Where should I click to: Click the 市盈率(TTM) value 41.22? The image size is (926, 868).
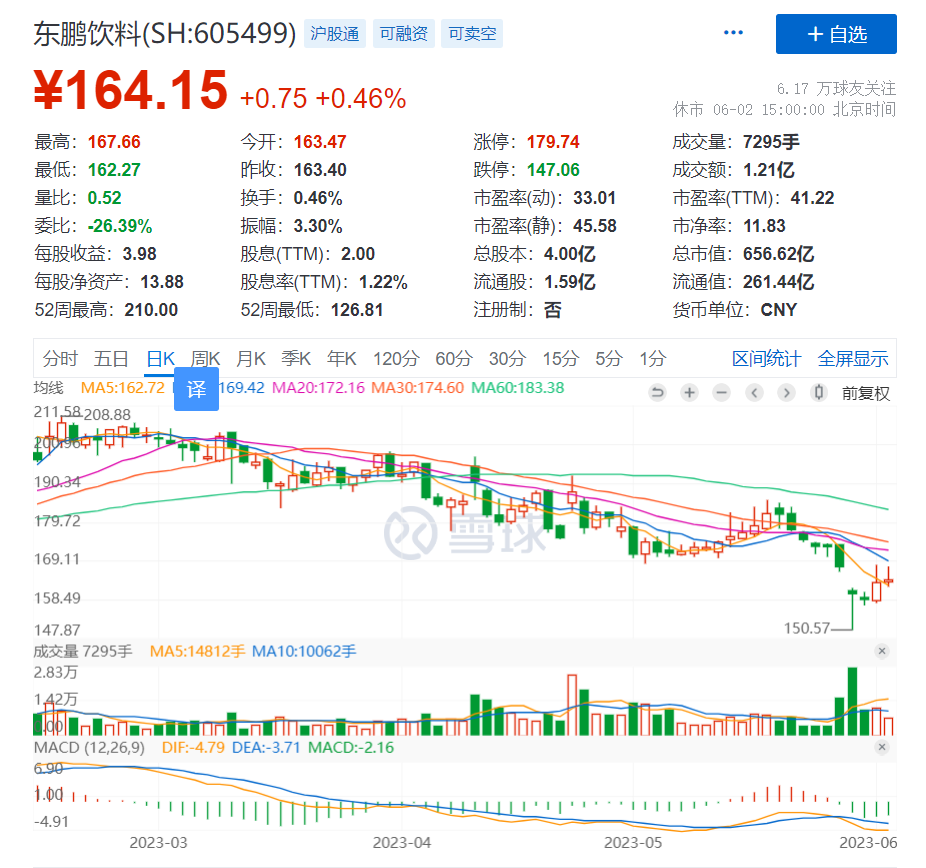pyautogui.click(x=813, y=198)
